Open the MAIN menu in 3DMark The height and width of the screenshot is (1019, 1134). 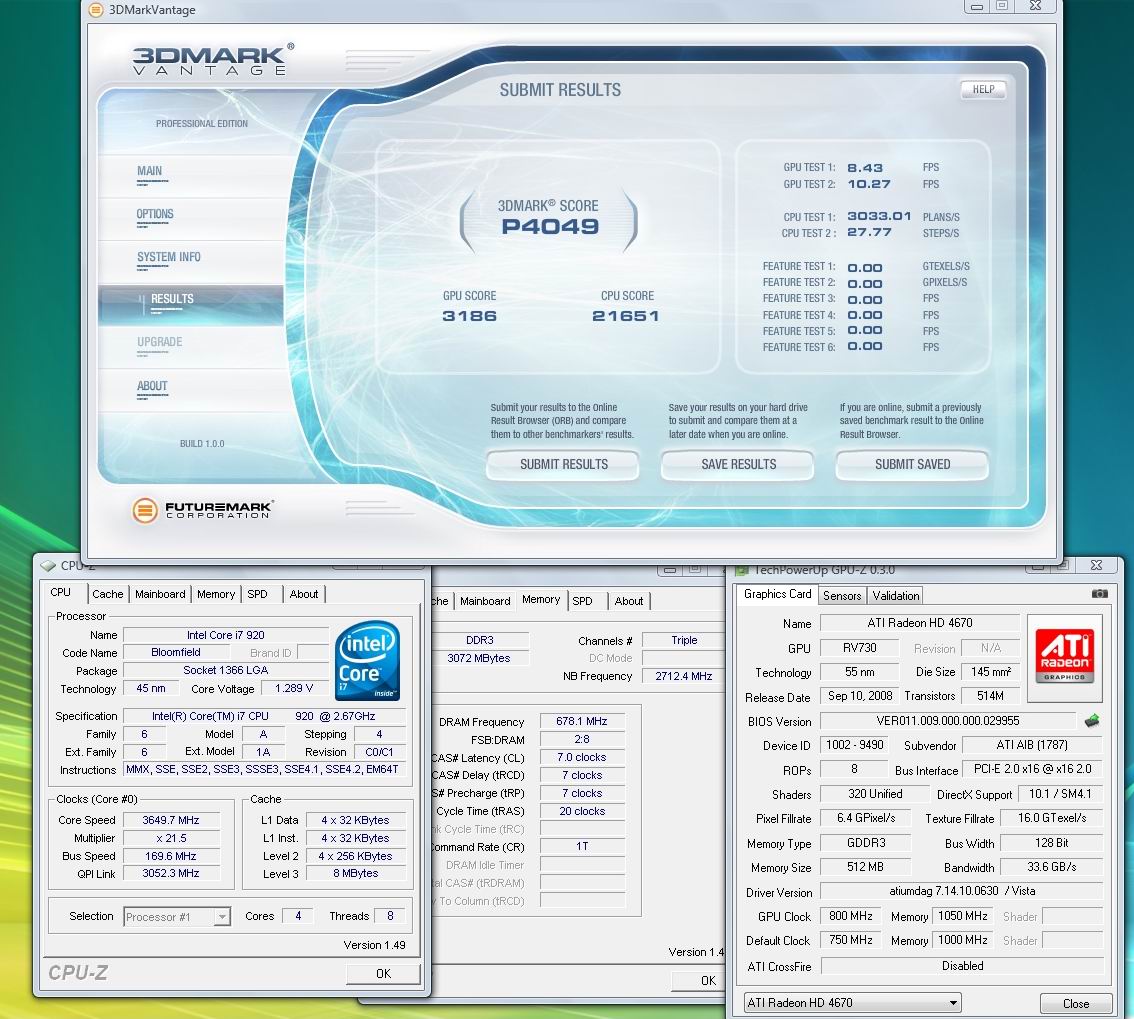[150, 171]
